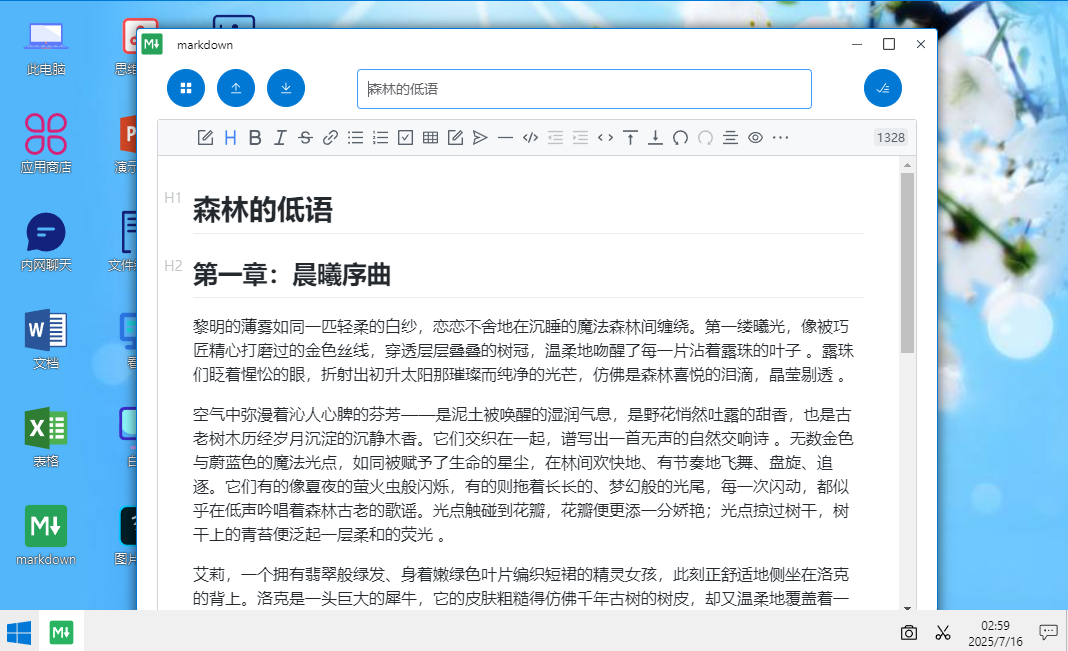Toggle the outline panel icon
This screenshot has height=651, width=1068.
tap(730, 138)
